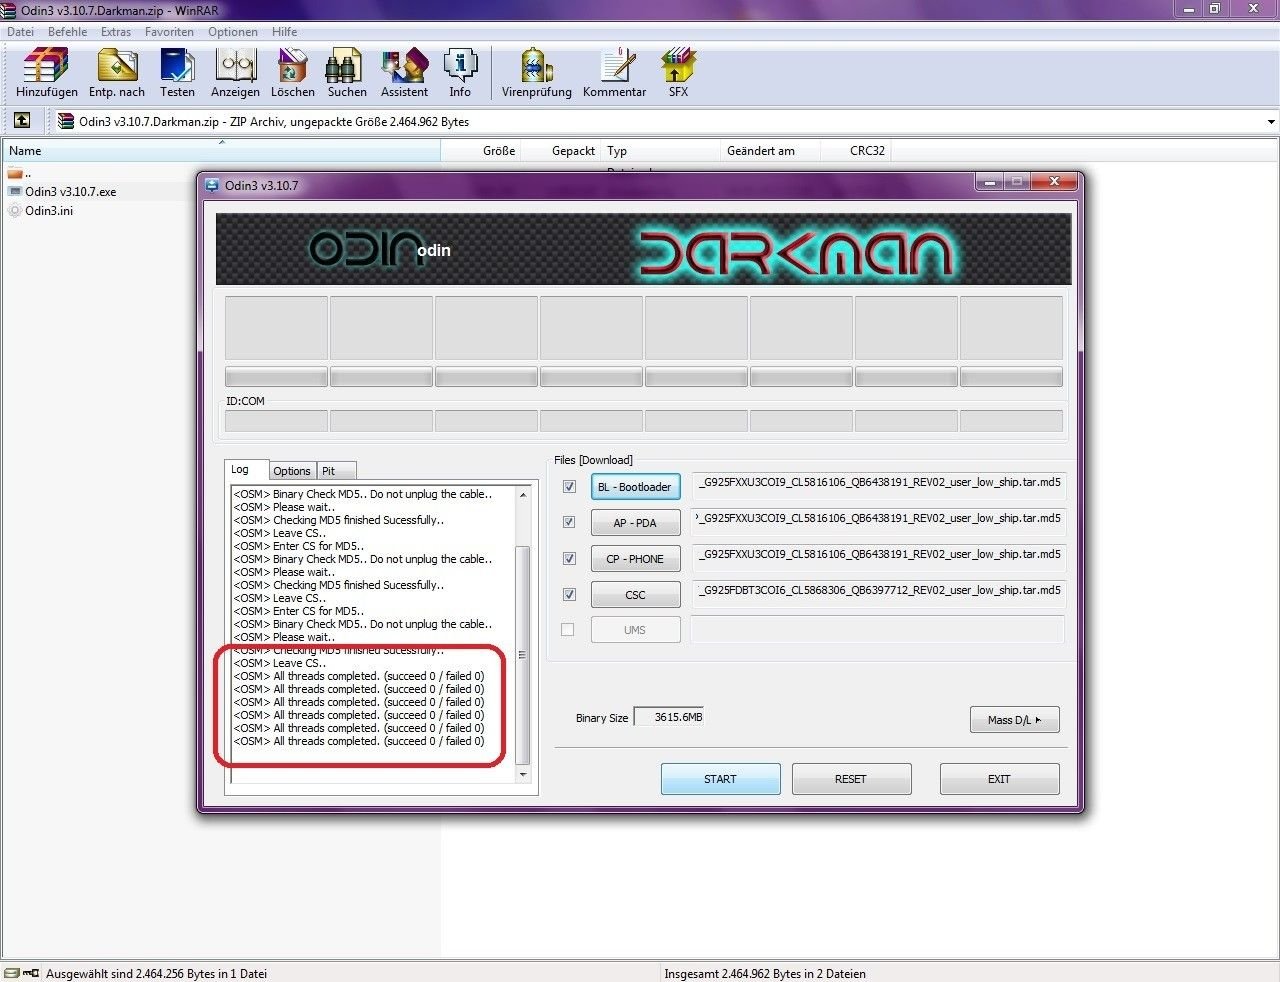Sort by the CRC32 column header
1280x982 pixels.
point(856,151)
